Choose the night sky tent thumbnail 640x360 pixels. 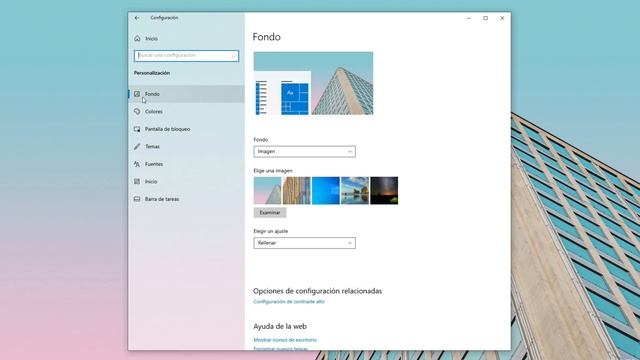tap(384, 191)
